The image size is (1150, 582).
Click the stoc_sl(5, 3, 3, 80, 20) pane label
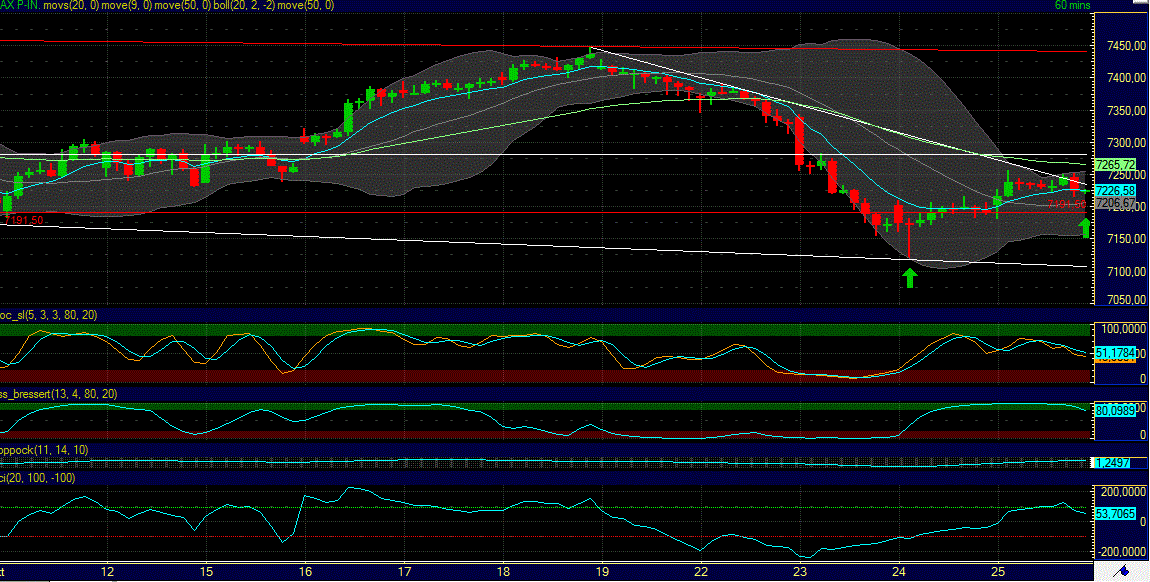point(48,316)
